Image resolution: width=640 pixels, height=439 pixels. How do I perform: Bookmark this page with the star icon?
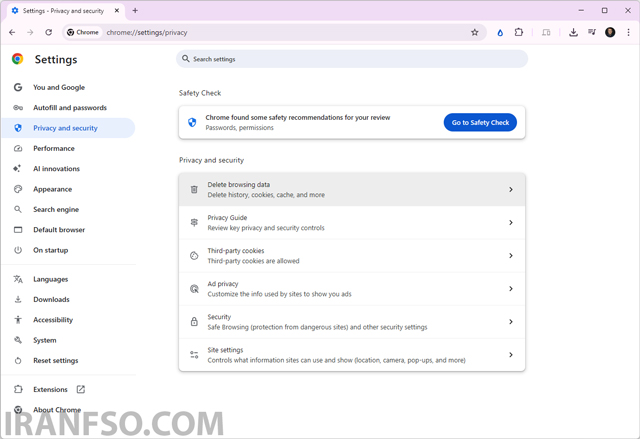[474, 32]
